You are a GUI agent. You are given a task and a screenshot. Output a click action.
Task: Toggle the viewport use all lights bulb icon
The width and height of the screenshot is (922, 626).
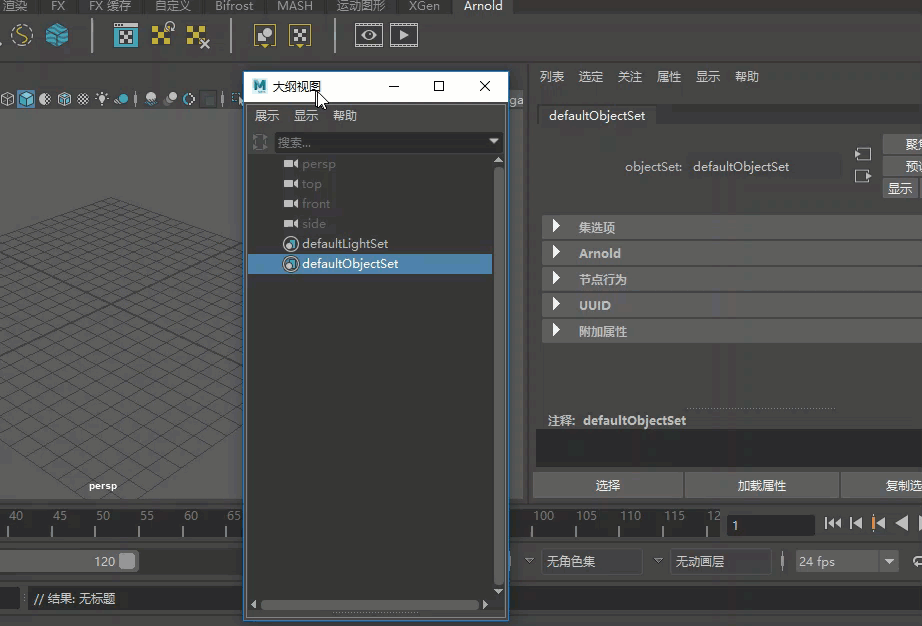(102, 99)
